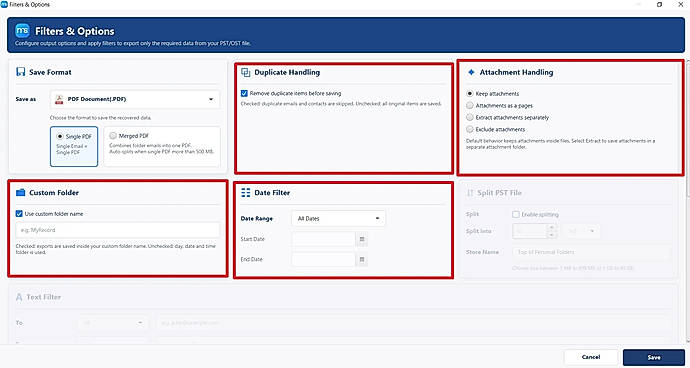This screenshot has height=368, width=690.
Task: Open the Save as format dropdown
Action: point(135,99)
